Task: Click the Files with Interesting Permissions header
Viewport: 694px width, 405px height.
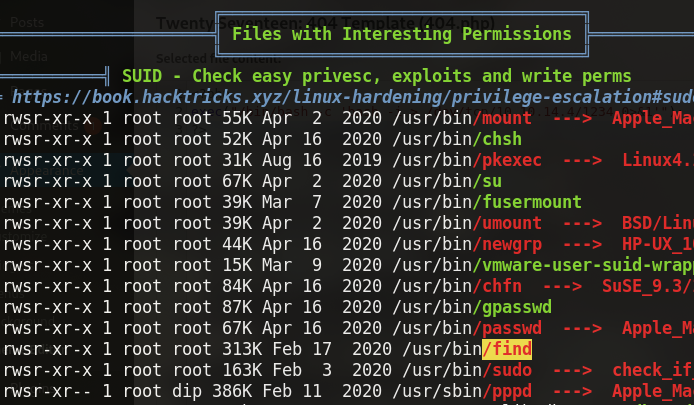Action: [401, 34]
